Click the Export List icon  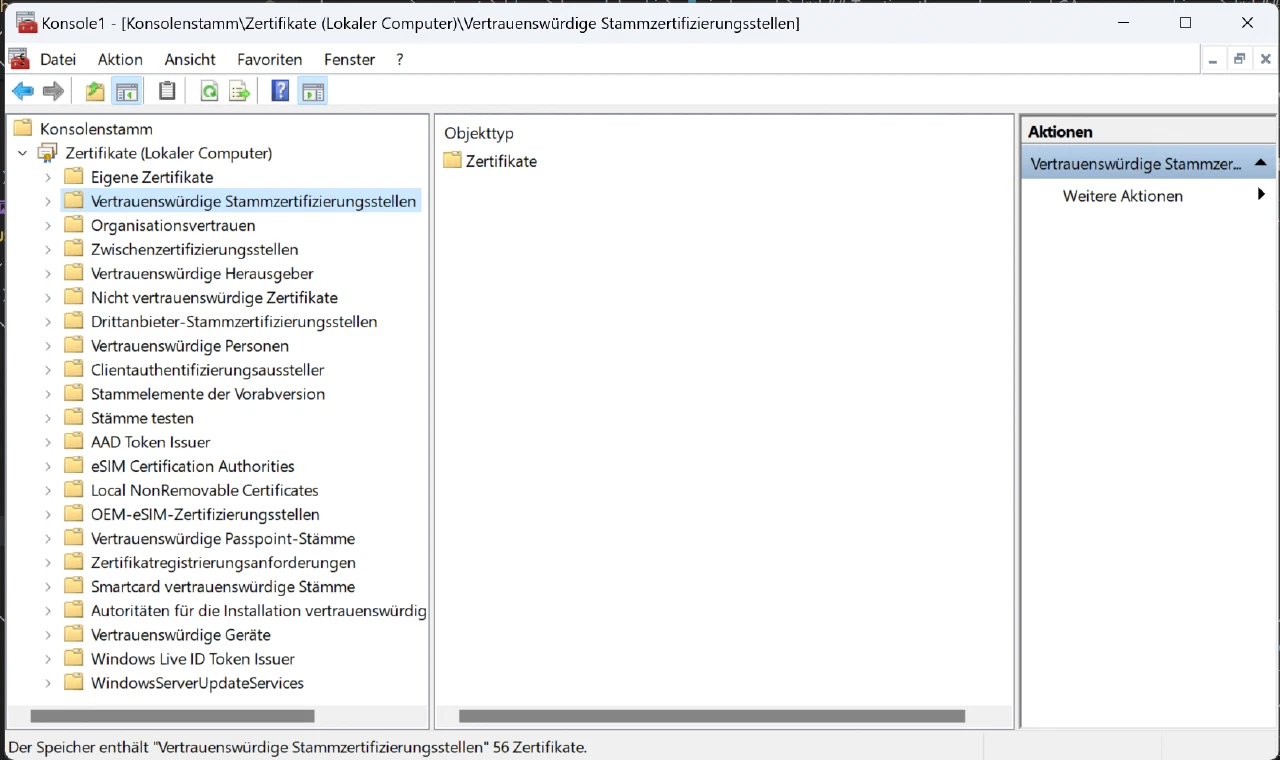(x=240, y=92)
